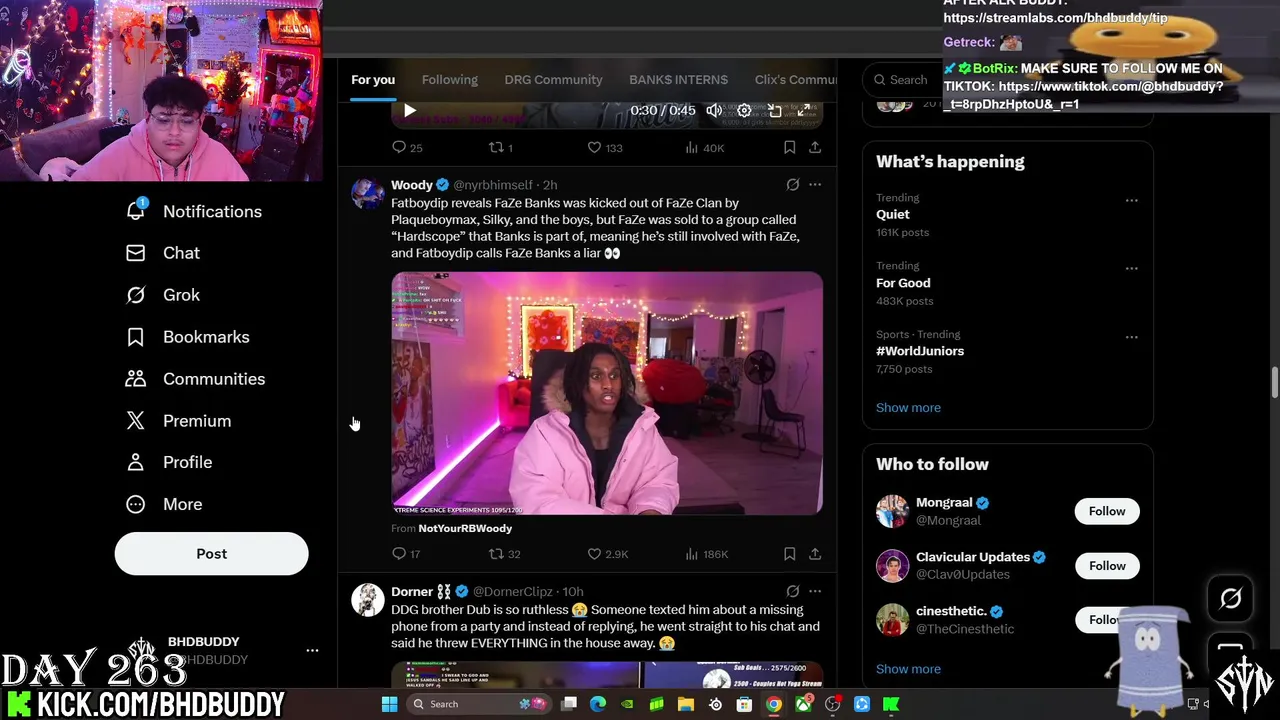1280x720 pixels.
Task: Play the top video at 0:30
Action: 409,111
